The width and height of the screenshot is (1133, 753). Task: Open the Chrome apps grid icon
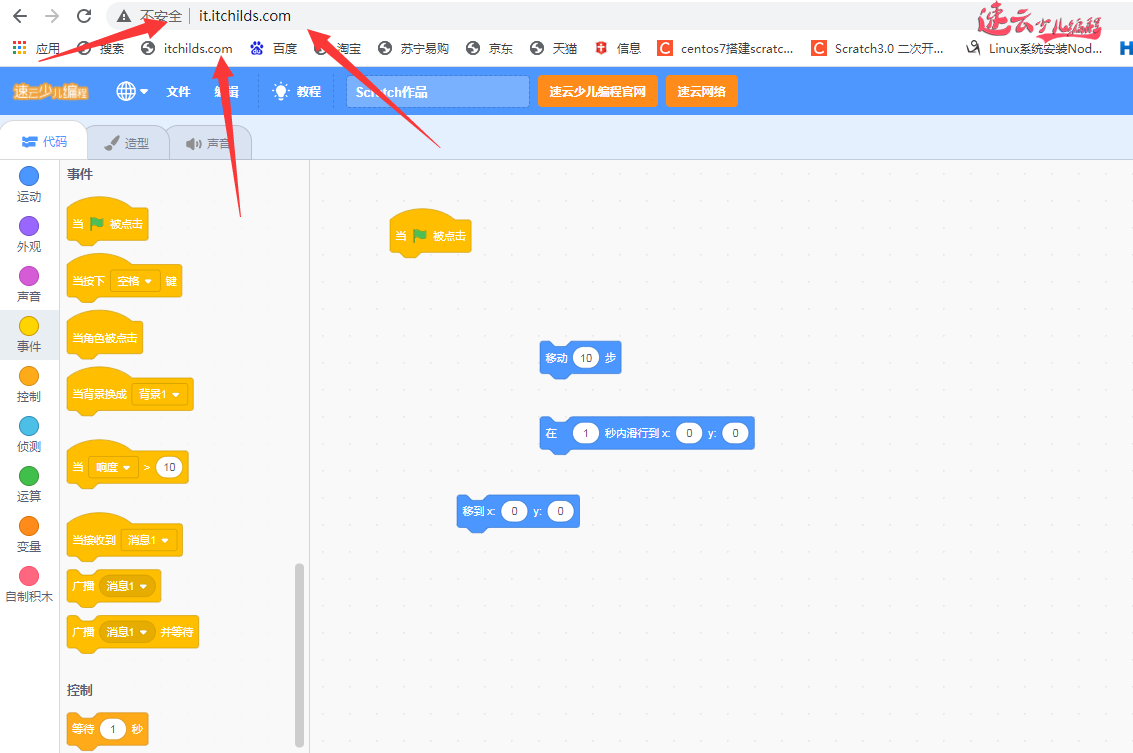pos(19,48)
